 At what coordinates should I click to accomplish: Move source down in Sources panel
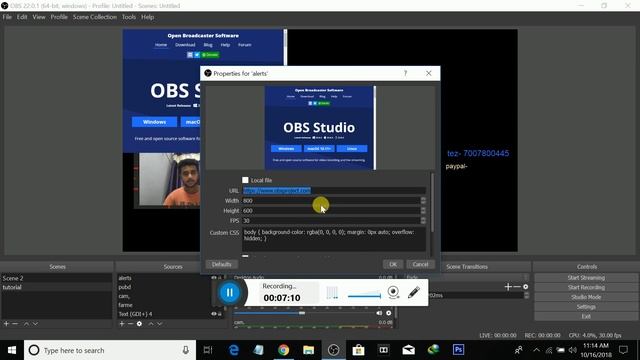pyautogui.click(x=160, y=324)
